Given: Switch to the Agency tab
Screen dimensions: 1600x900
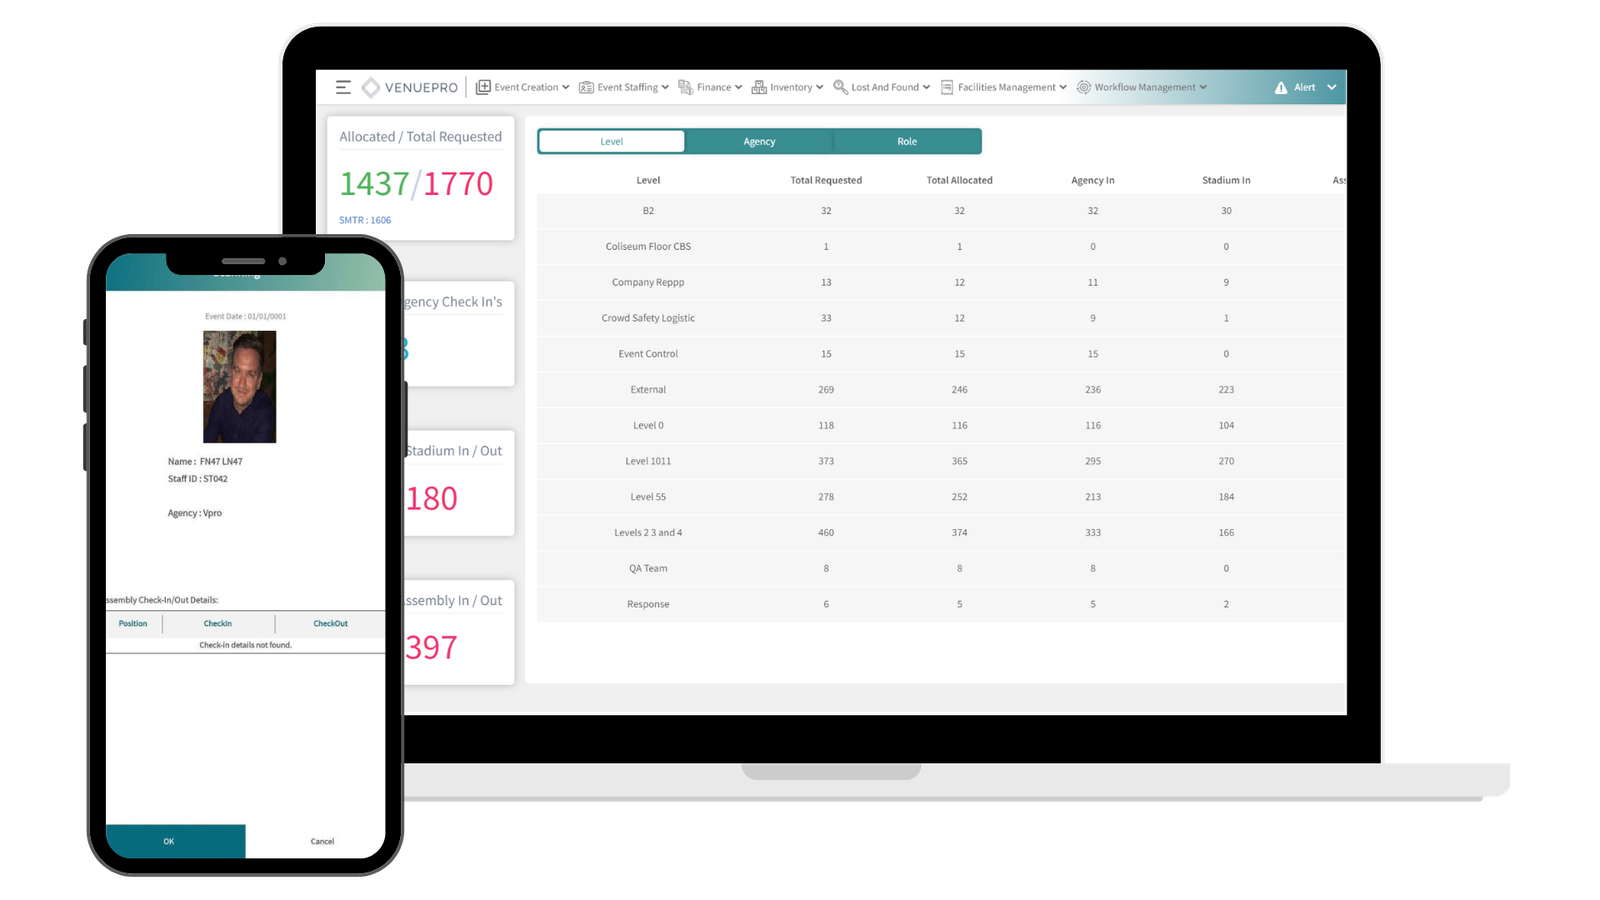Looking at the screenshot, I should tap(759, 142).
